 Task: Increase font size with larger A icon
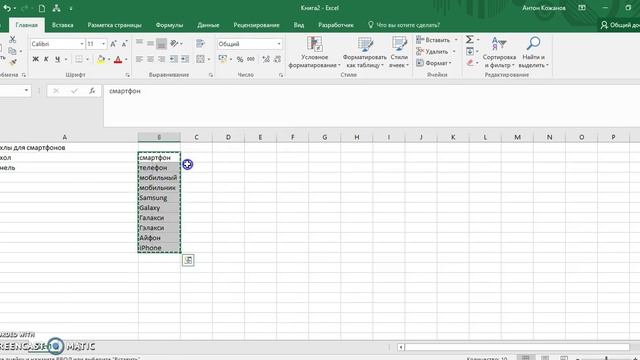pyautogui.click(x=113, y=44)
